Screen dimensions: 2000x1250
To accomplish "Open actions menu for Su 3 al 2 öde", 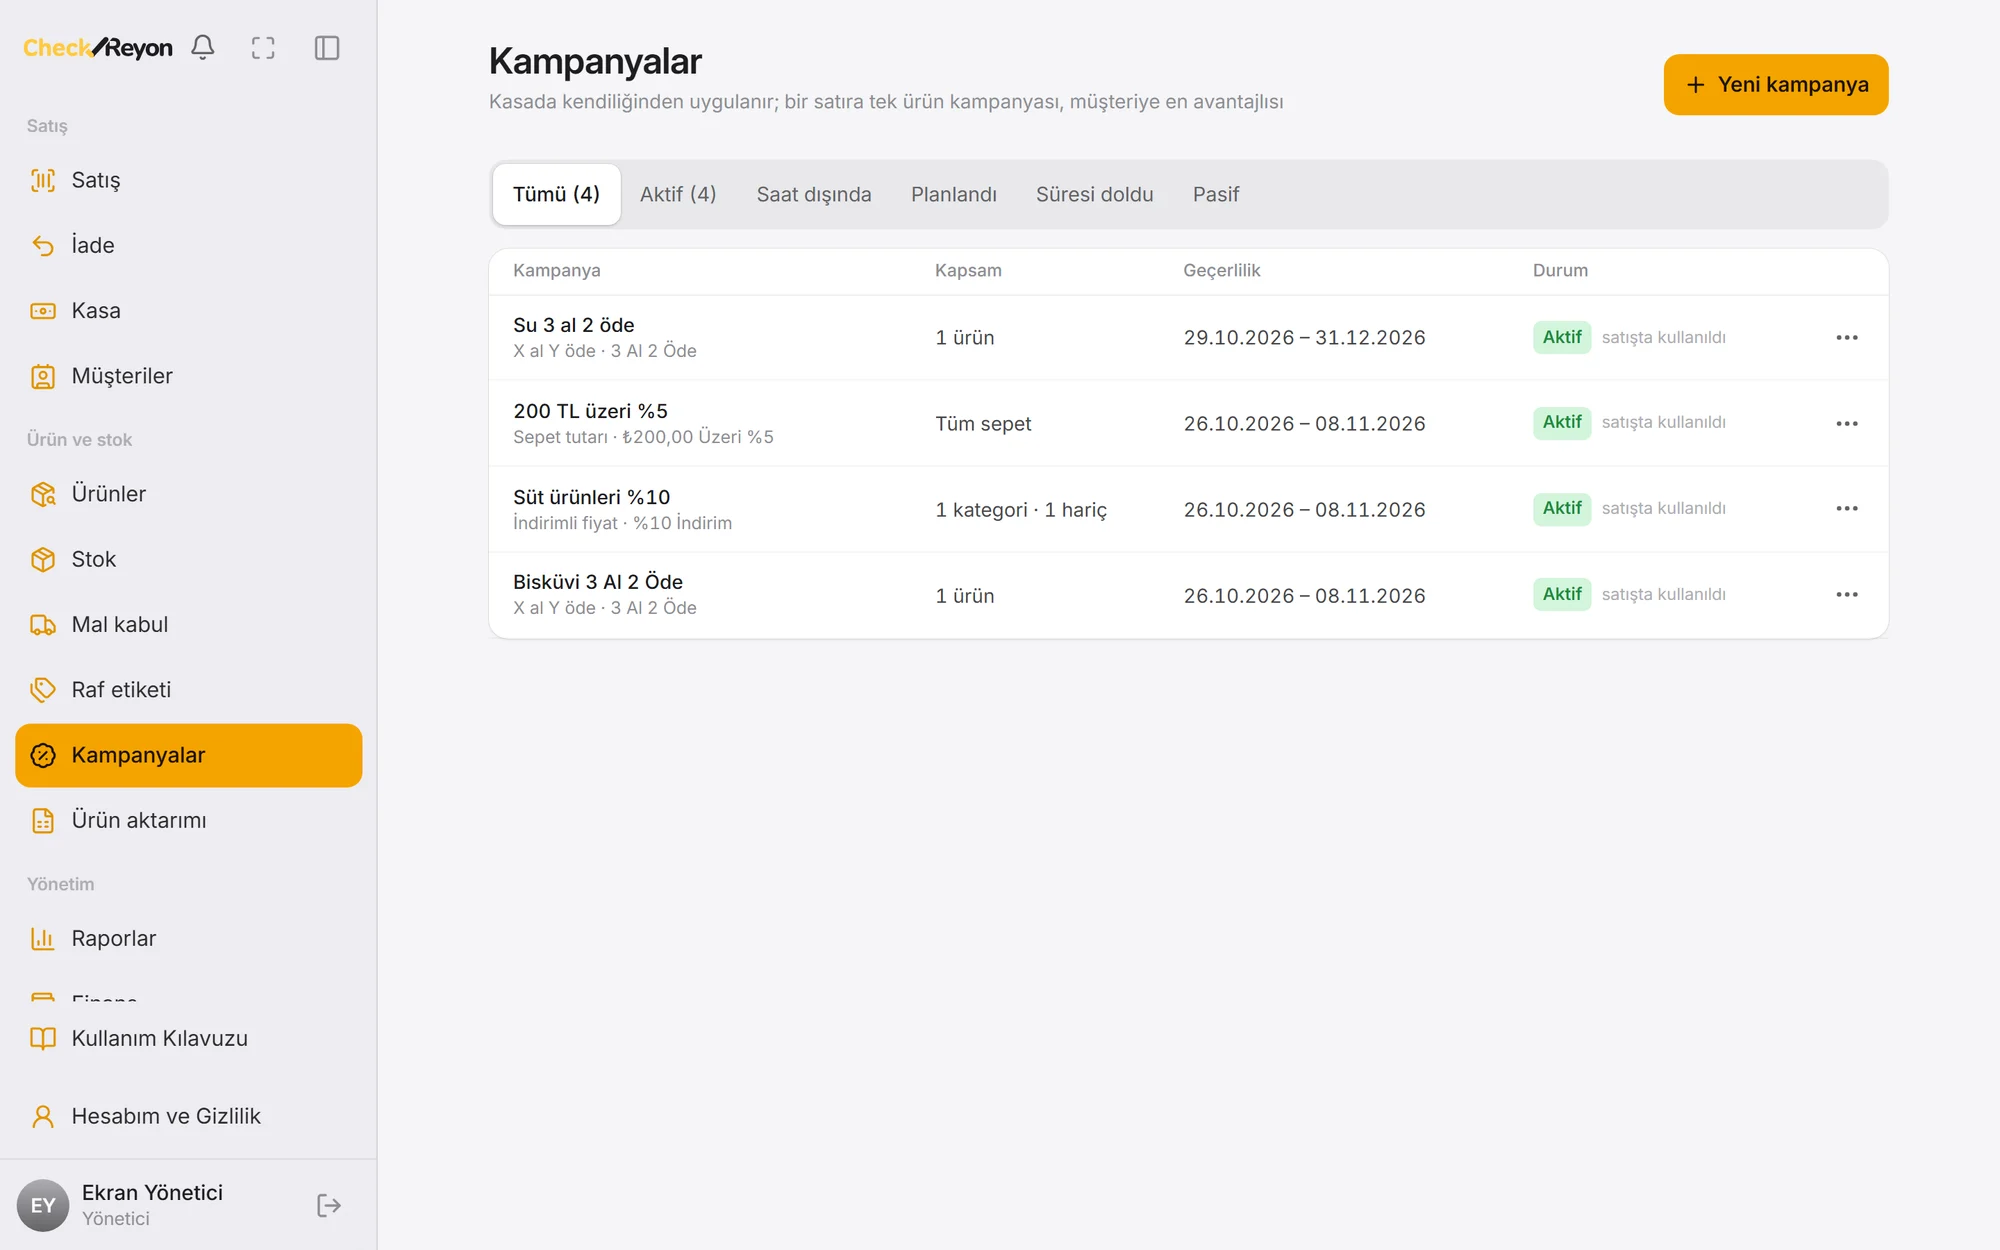I will [1847, 338].
